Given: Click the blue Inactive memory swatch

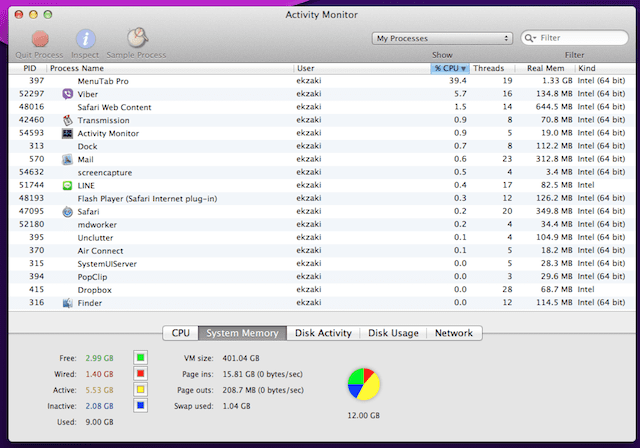Looking at the screenshot, I should 140,406.
